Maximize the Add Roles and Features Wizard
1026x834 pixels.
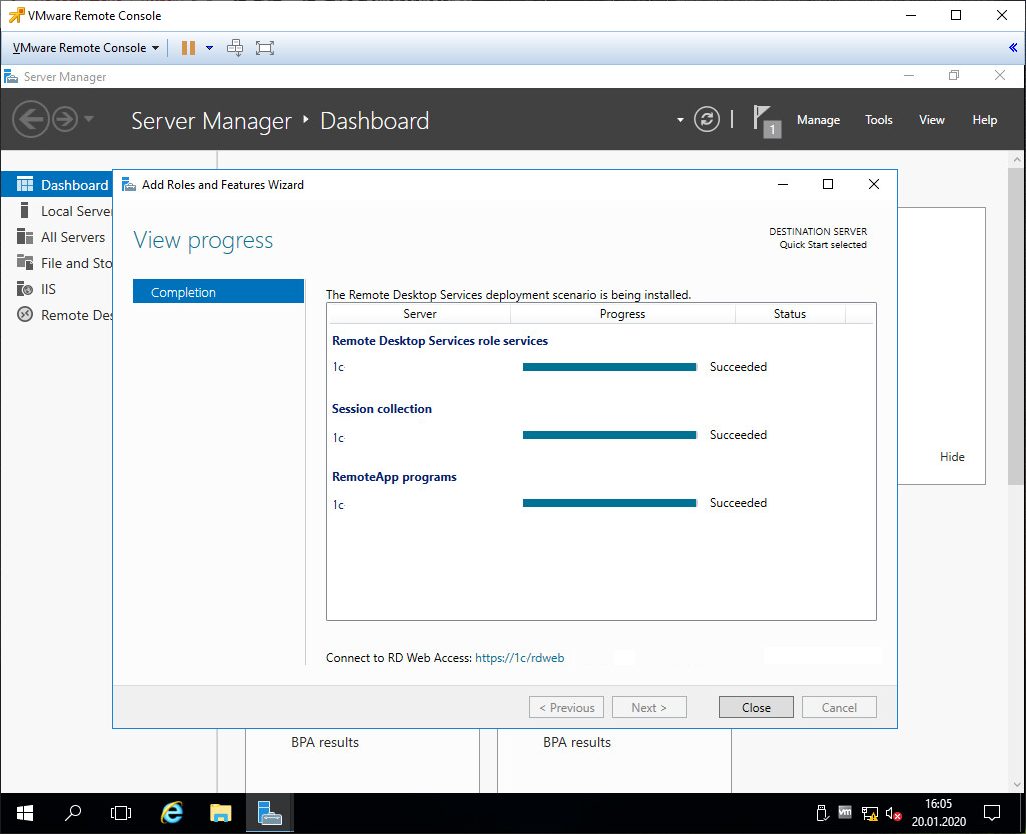pos(828,184)
